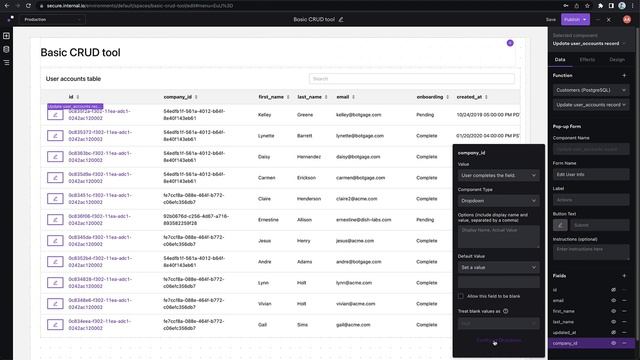
Task: Click the edit pencil button in Claire Henderson's row
Action: (55, 199)
